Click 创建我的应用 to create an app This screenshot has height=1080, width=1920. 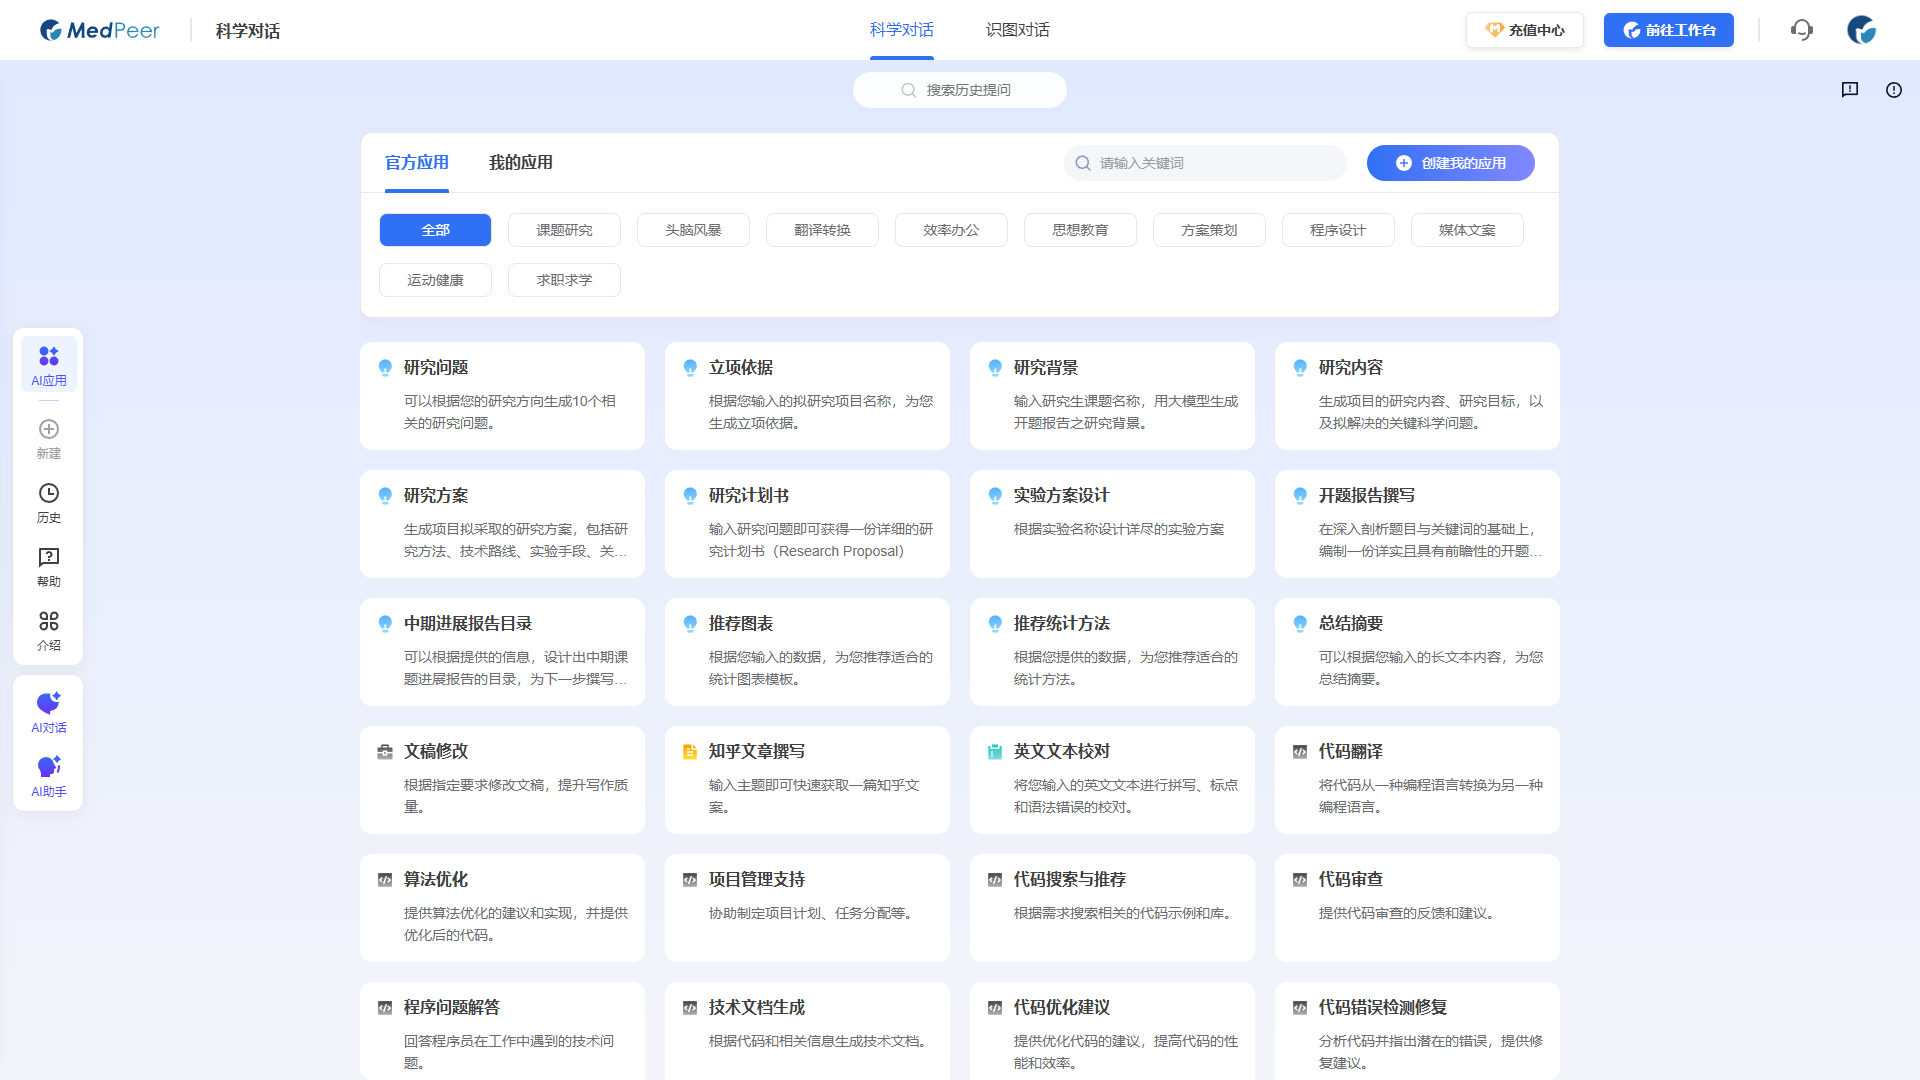pos(1450,163)
